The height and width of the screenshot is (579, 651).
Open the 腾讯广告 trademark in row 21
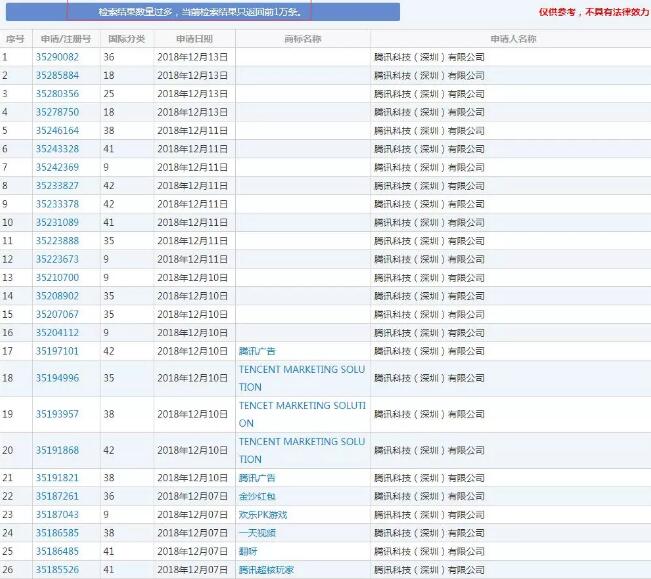tap(257, 478)
